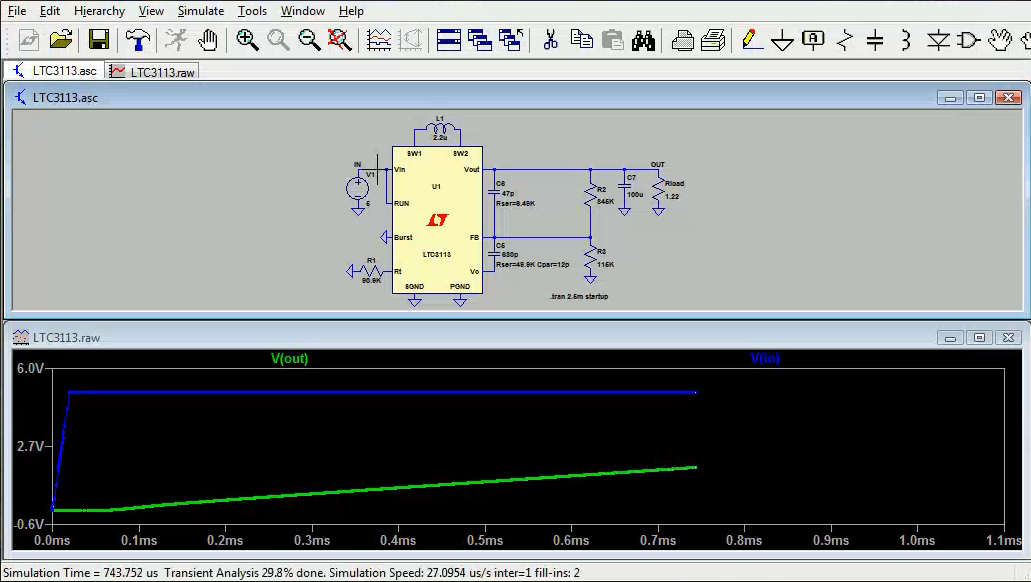Zoom out with the minus magnifier
The width and height of the screenshot is (1031, 582).
tap(309, 40)
